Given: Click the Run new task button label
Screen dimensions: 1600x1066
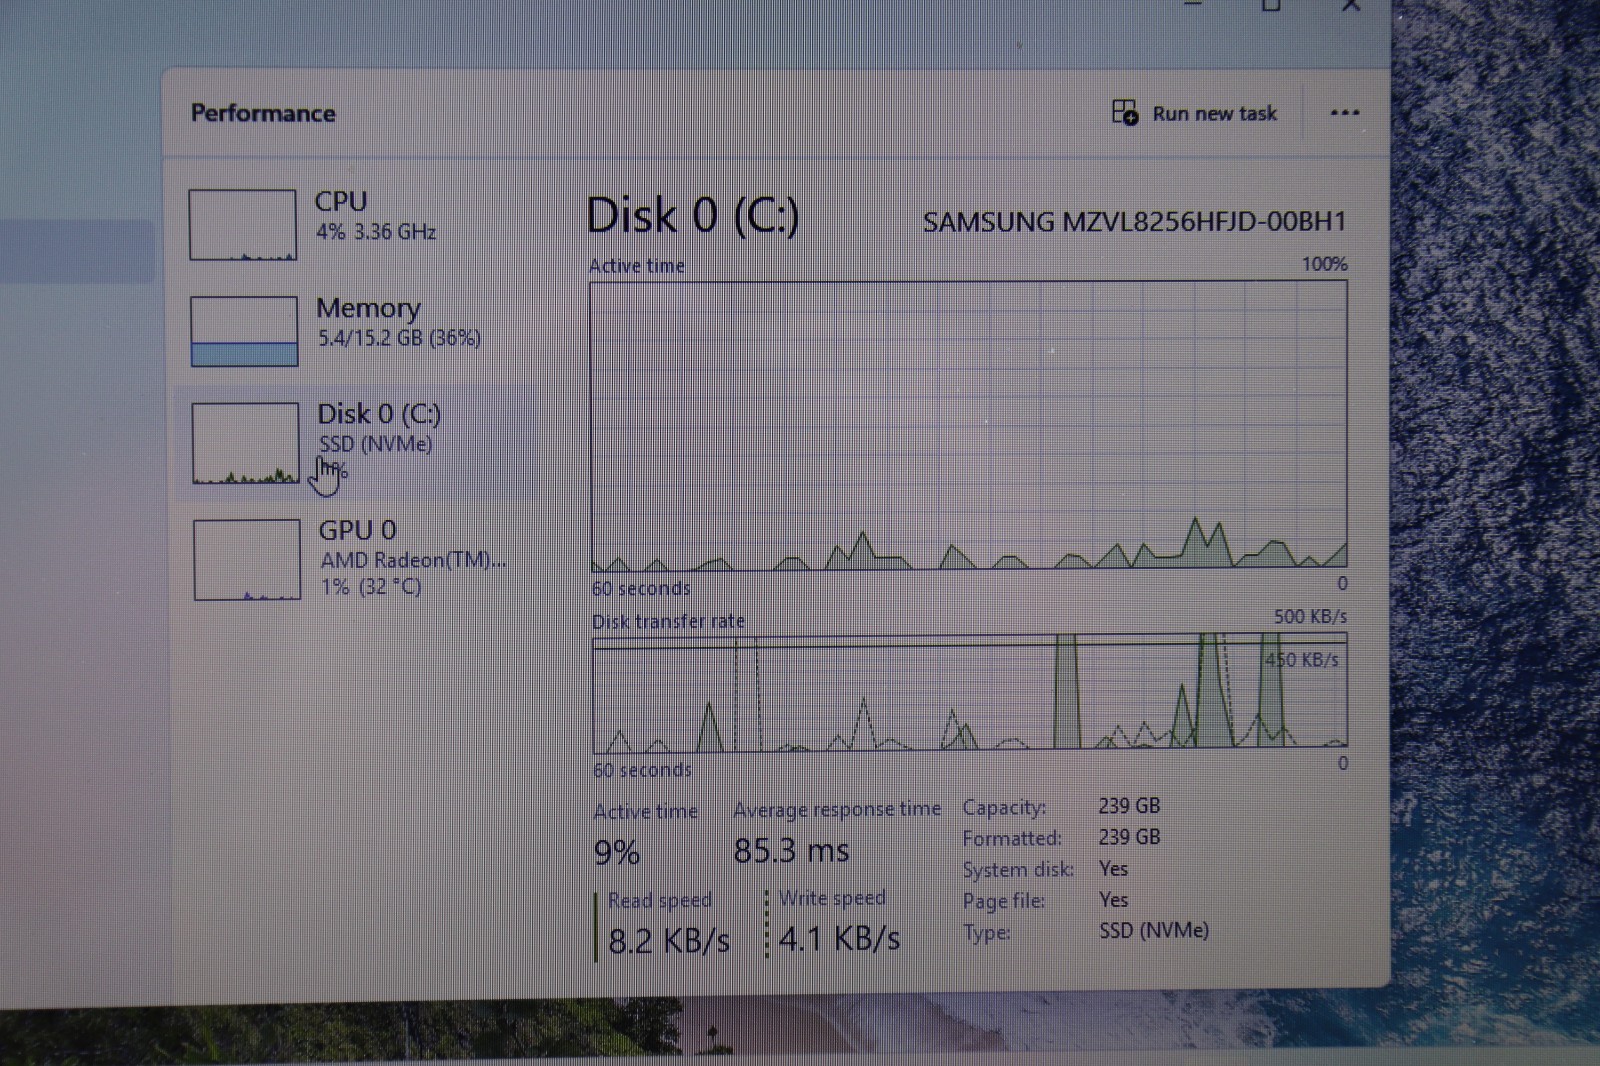Looking at the screenshot, I should coord(1214,113).
